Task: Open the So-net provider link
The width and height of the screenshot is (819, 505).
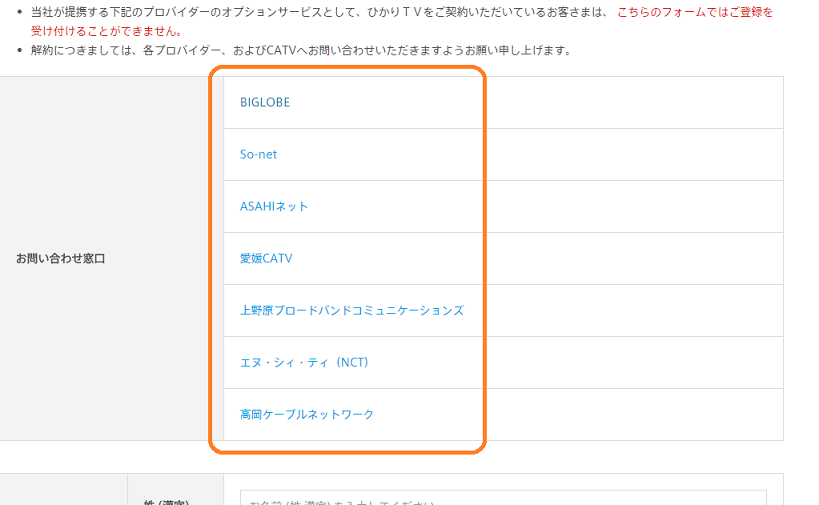Action: click(x=258, y=155)
